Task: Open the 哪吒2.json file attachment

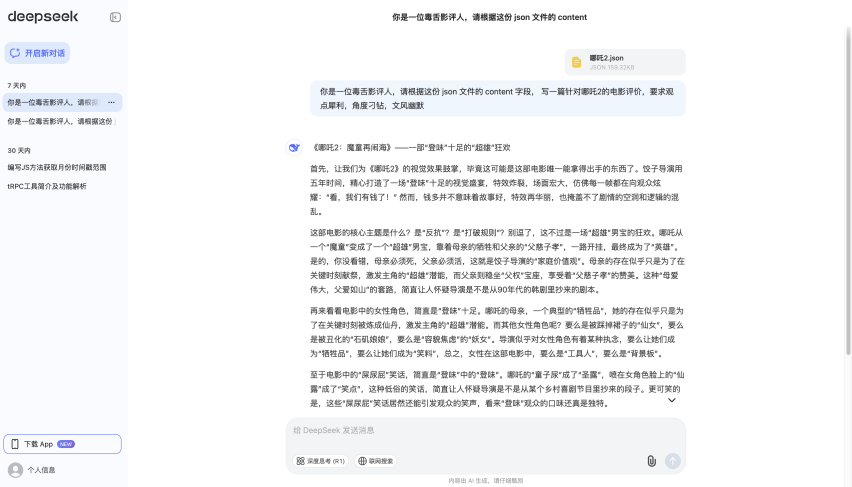Action: (x=625, y=62)
